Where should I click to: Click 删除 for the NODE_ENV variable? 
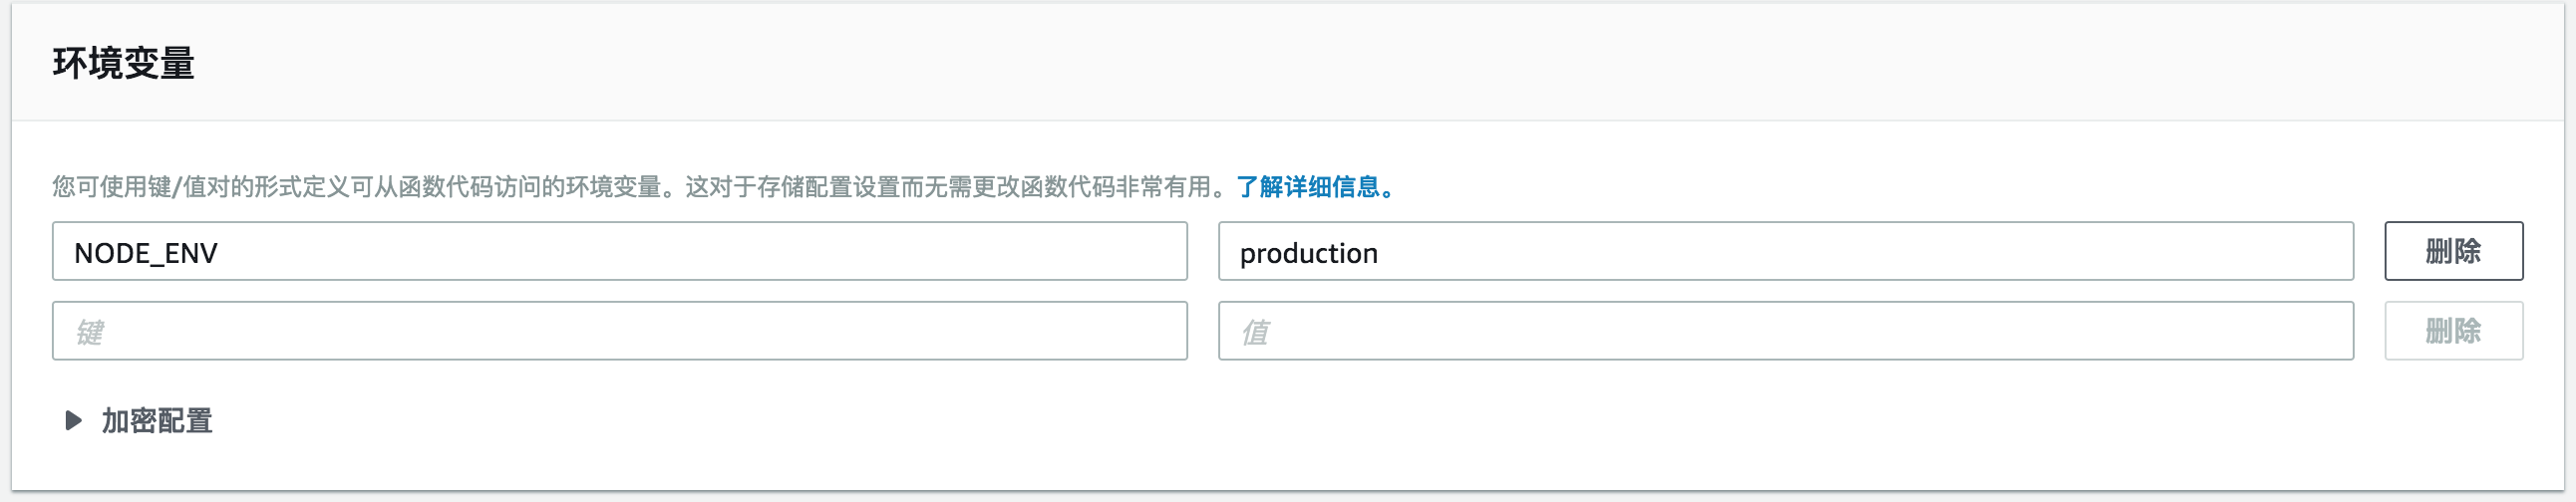[2452, 251]
